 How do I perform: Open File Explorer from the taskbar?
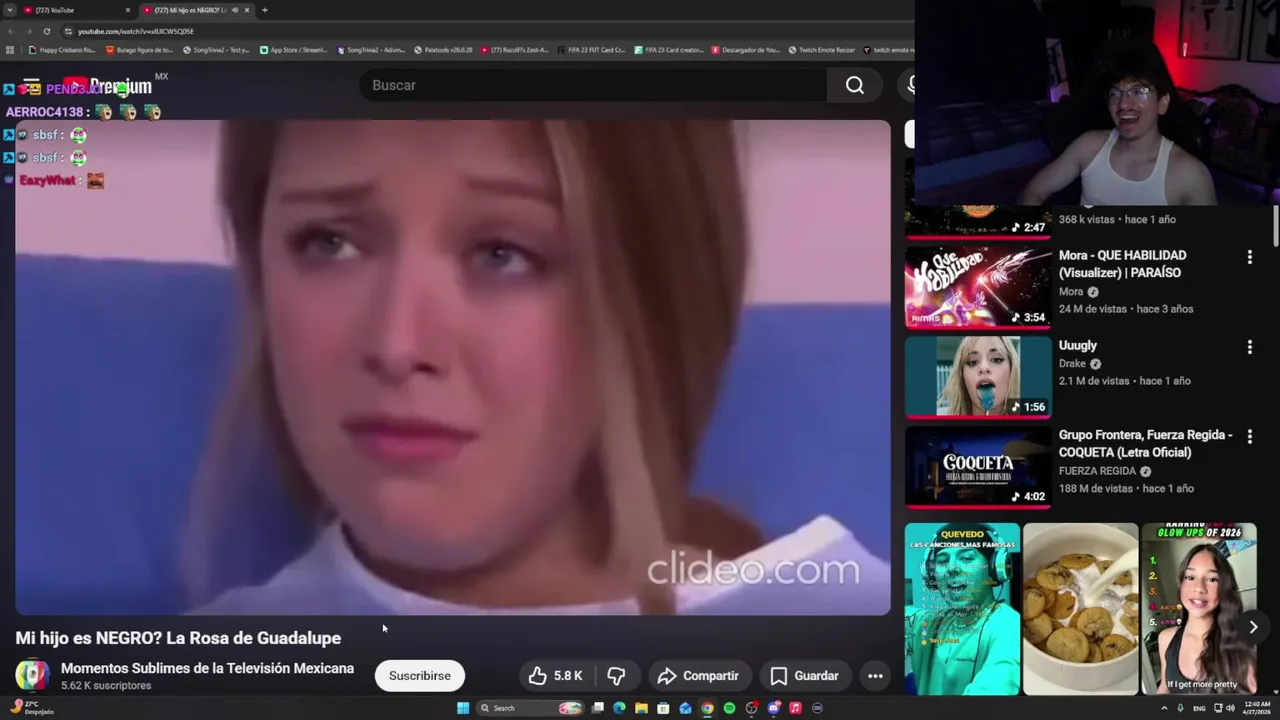641,708
